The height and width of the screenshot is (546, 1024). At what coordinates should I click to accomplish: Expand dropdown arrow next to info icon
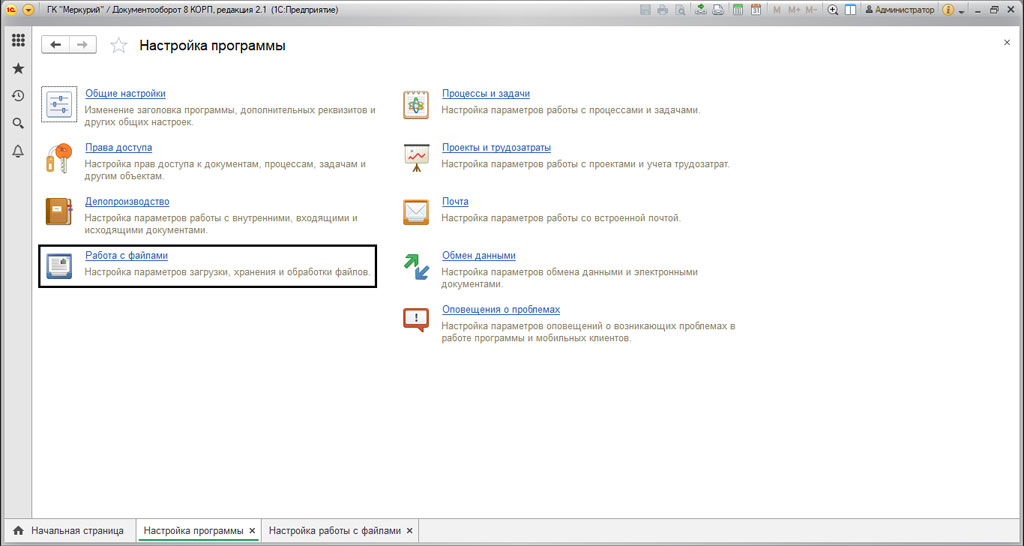pos(962,10)
